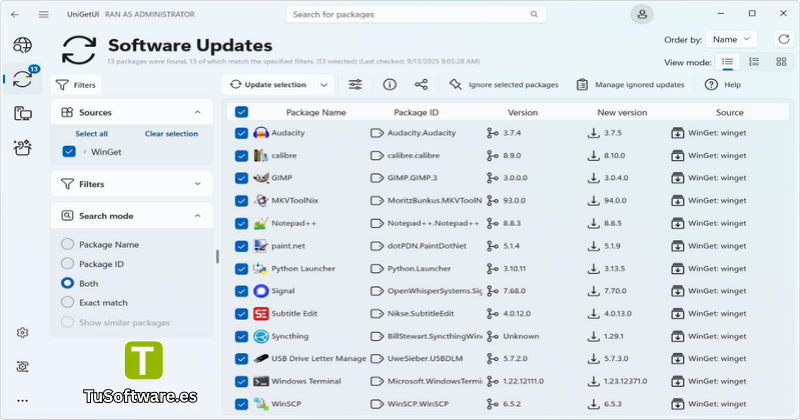The width and height of the screenshot is (800, 420).
Task: Switch to detailed list view mode
Action: pyautogui.click(x=754, y=62)
